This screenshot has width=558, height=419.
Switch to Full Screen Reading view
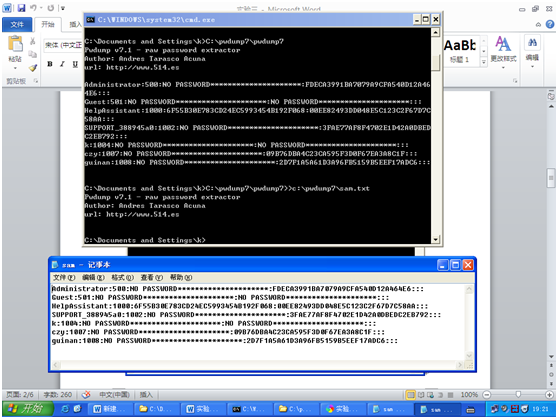[421, 394]
